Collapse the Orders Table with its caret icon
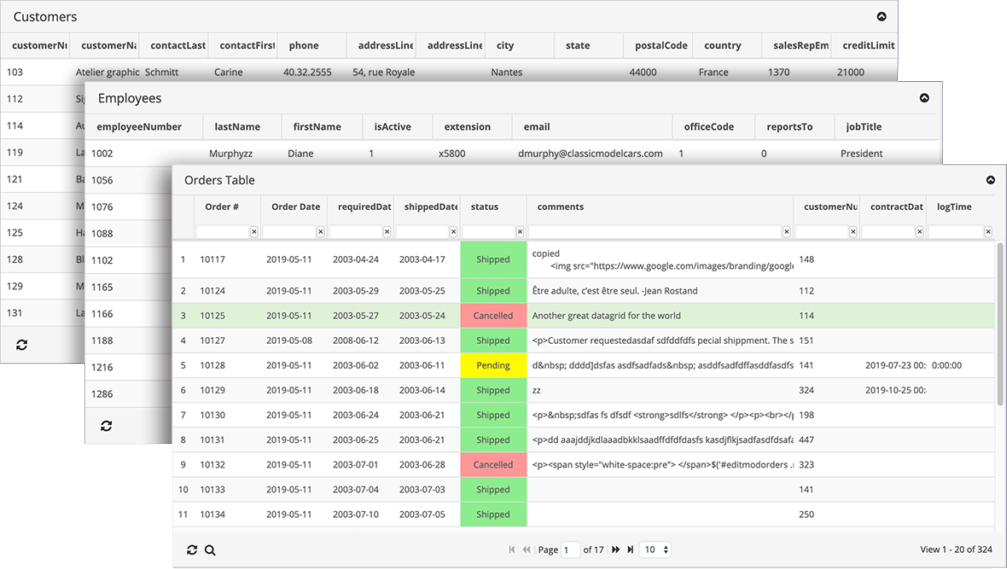The image size is (1007, 569). click(x=990, y=180)
